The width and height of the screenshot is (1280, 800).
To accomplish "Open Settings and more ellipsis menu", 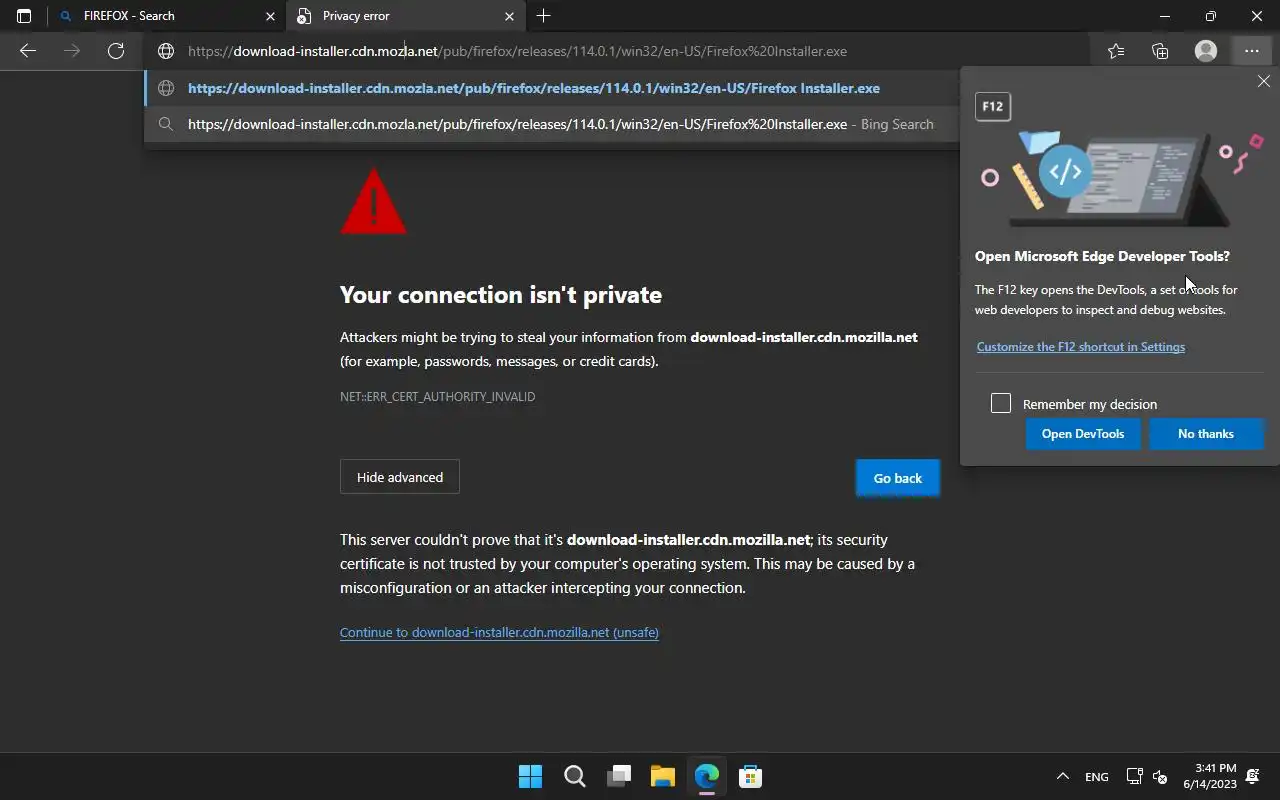I will [x=1251, y=51].
